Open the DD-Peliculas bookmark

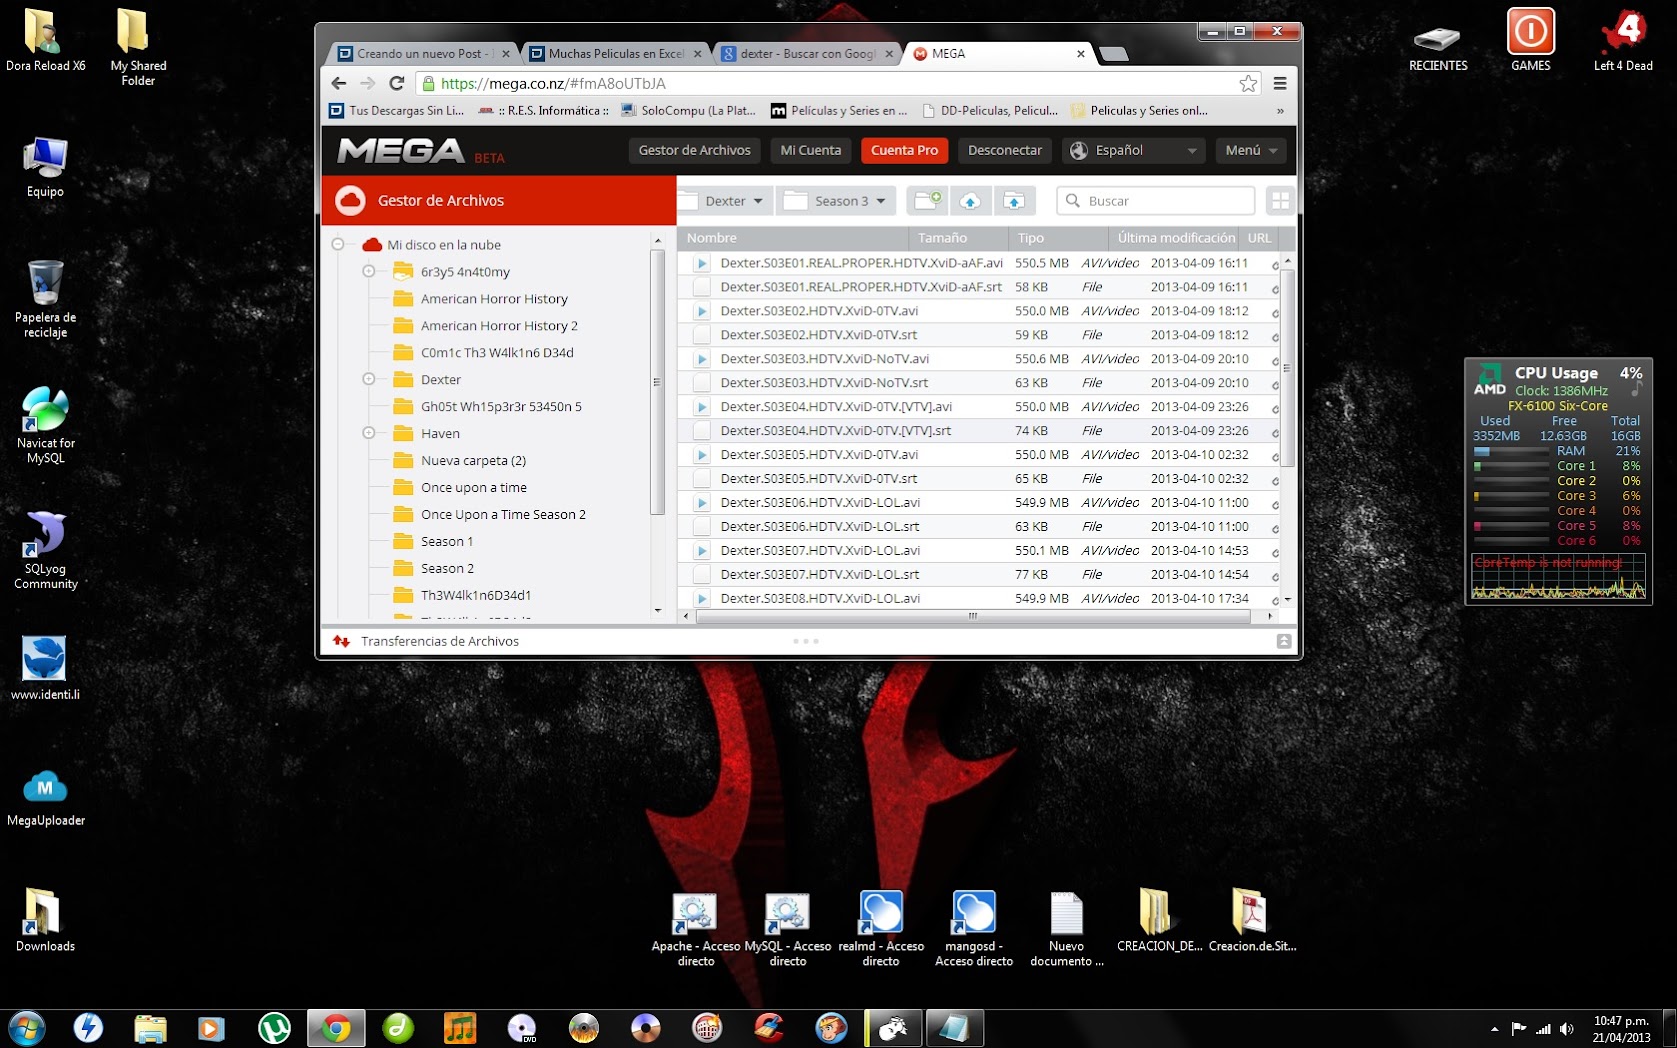point(990,111)
